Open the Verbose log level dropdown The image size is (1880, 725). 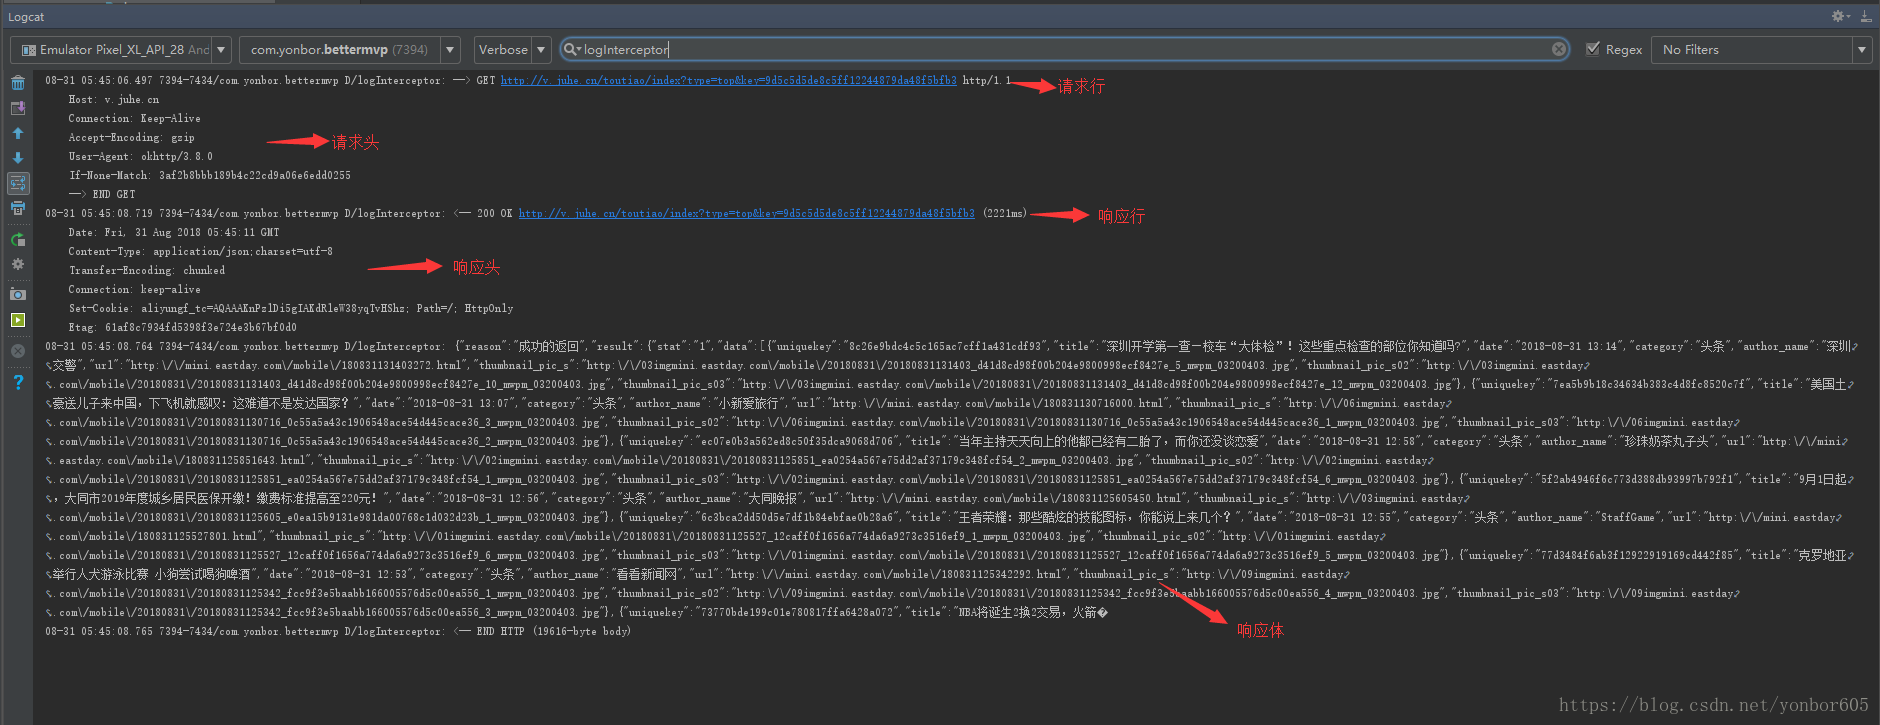(512, 49)
